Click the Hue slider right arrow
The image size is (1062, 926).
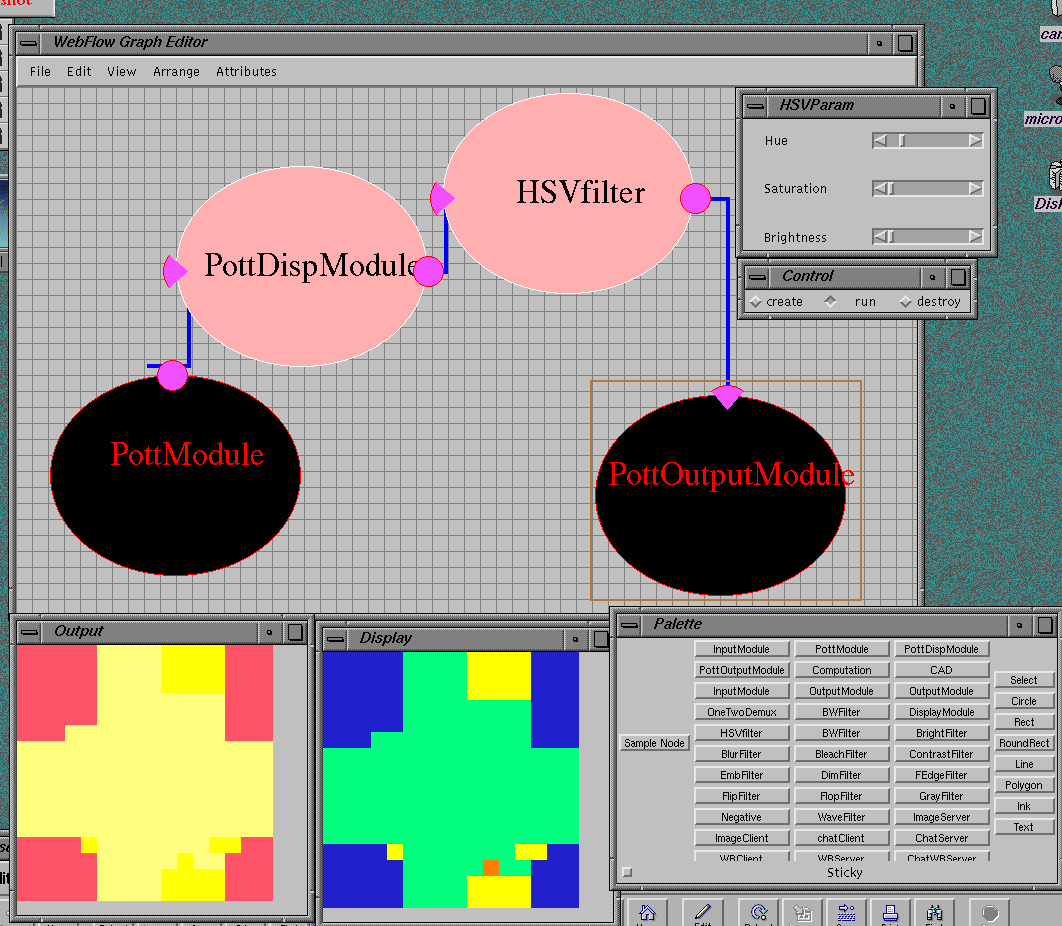[x=975, y=140]
